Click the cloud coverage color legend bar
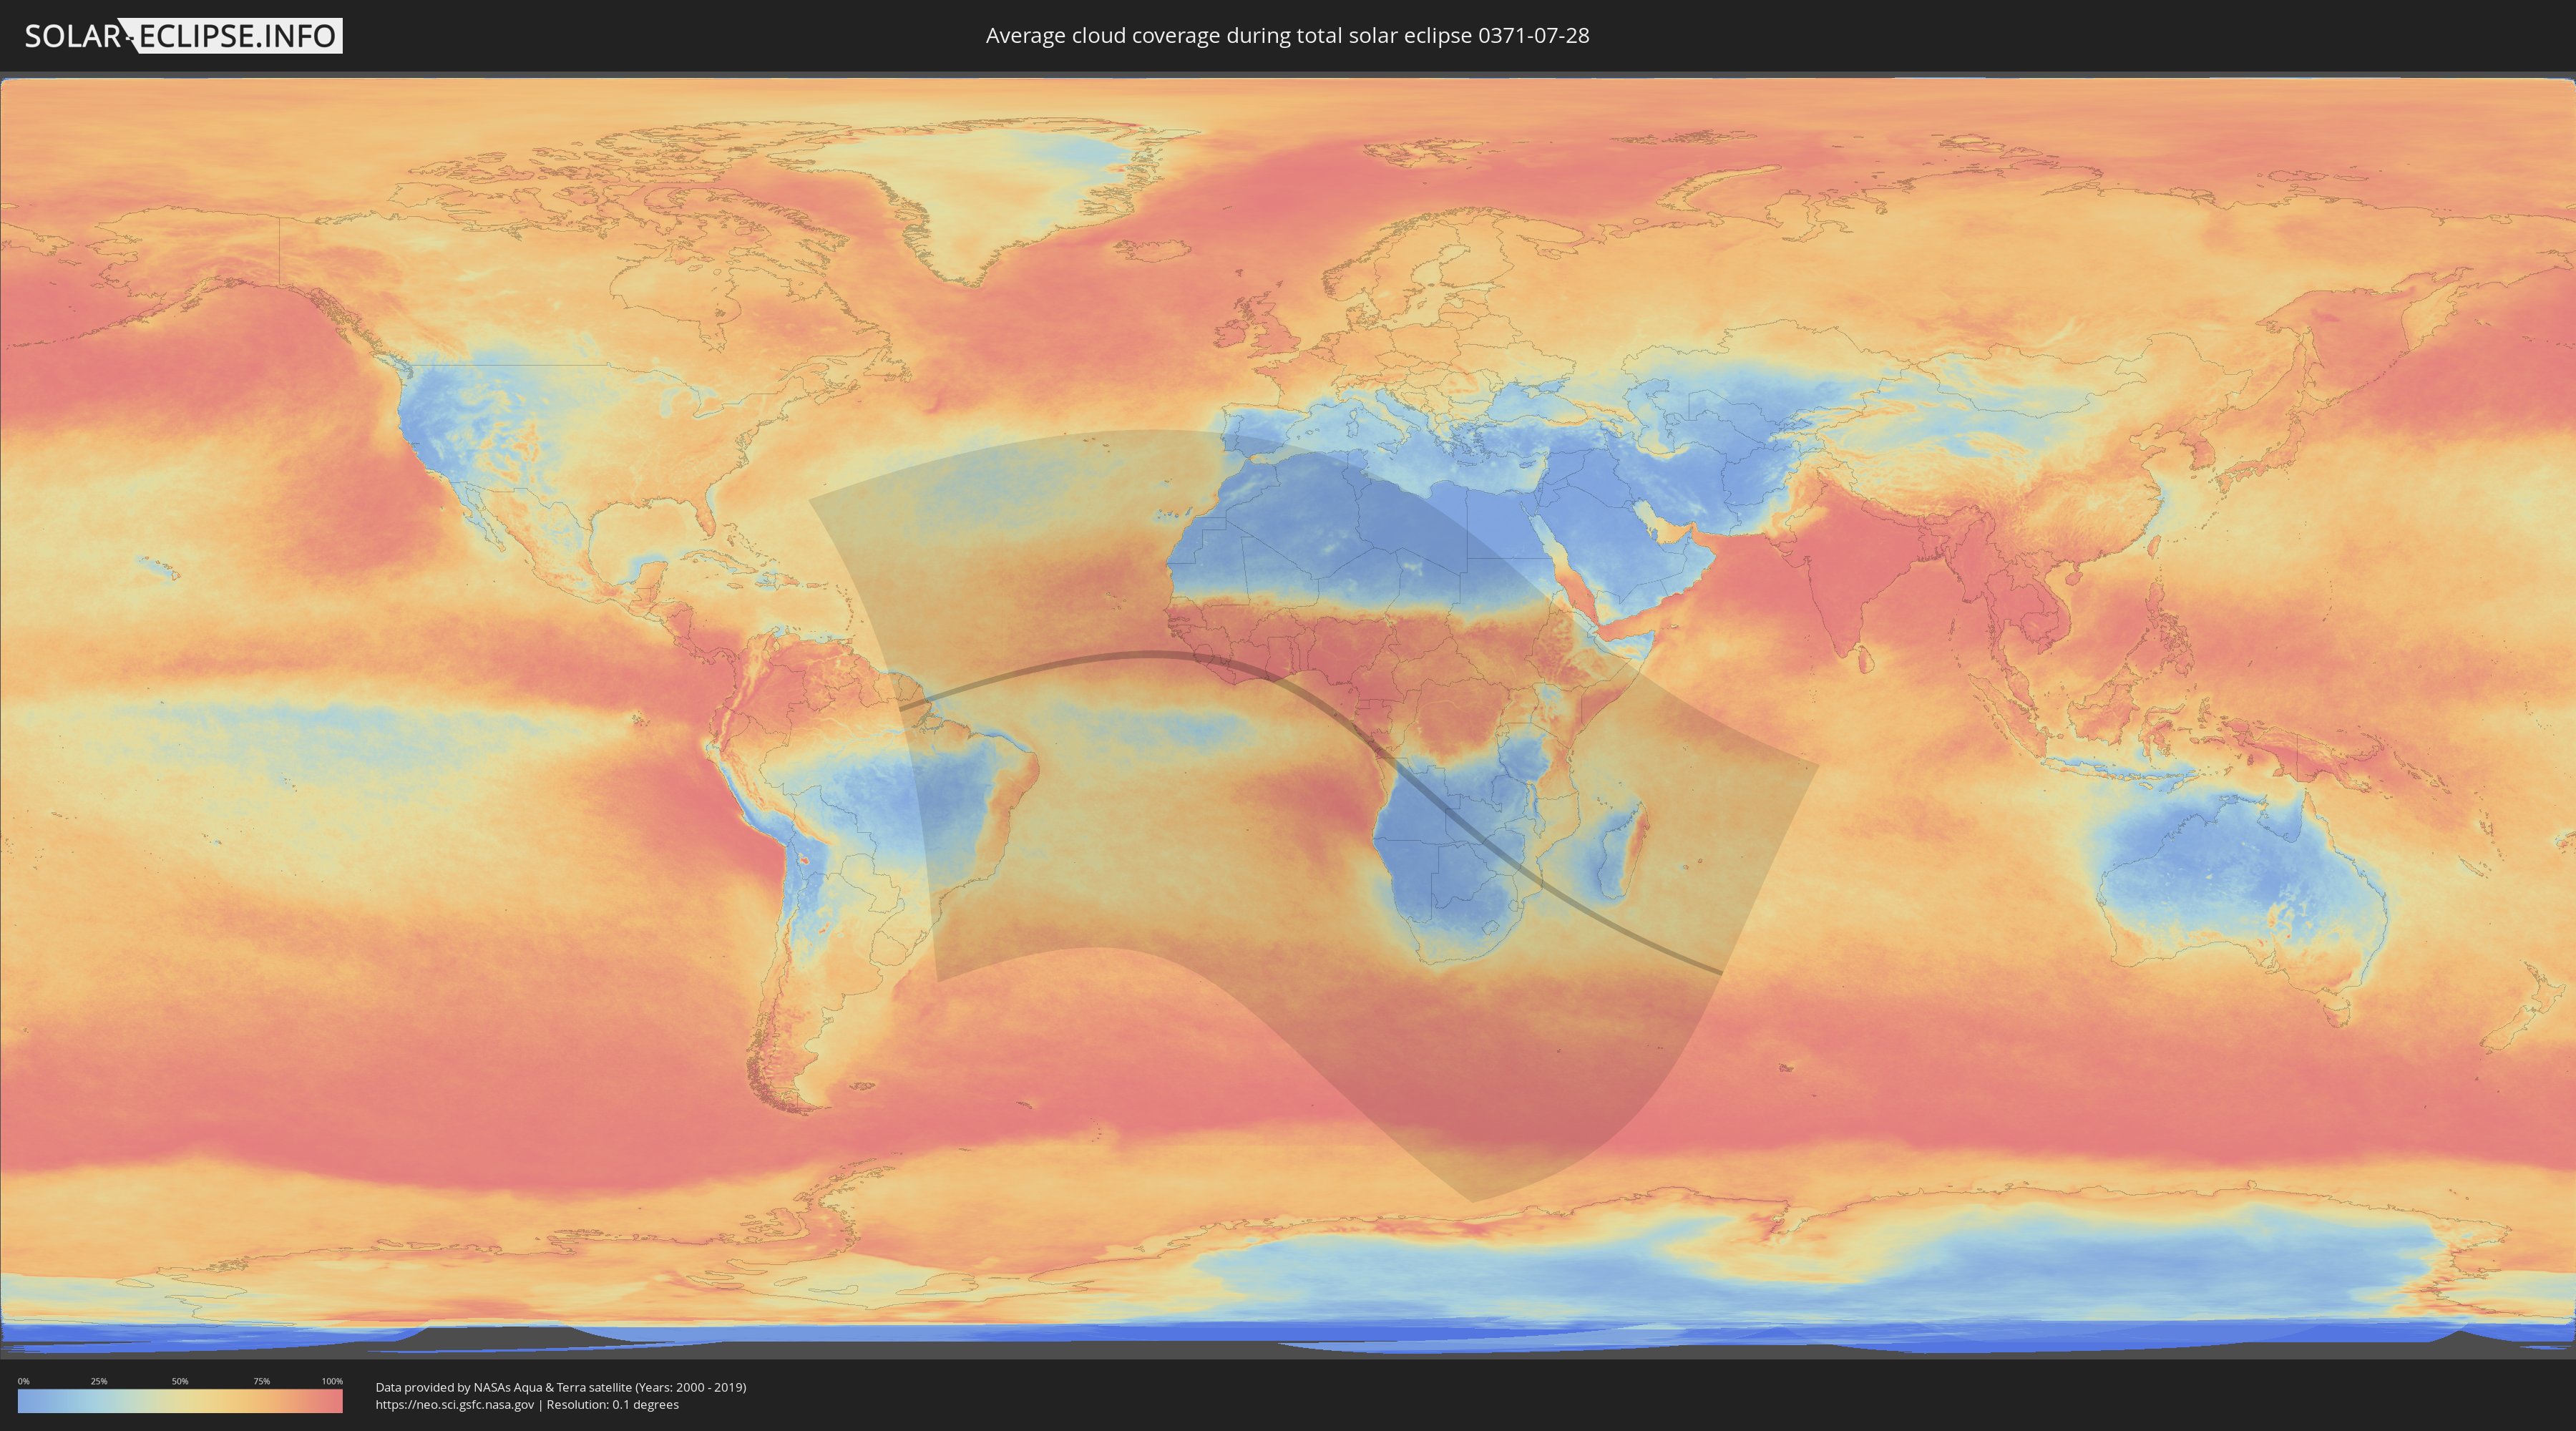The image size is (2576, 1431). [180, 1401]
